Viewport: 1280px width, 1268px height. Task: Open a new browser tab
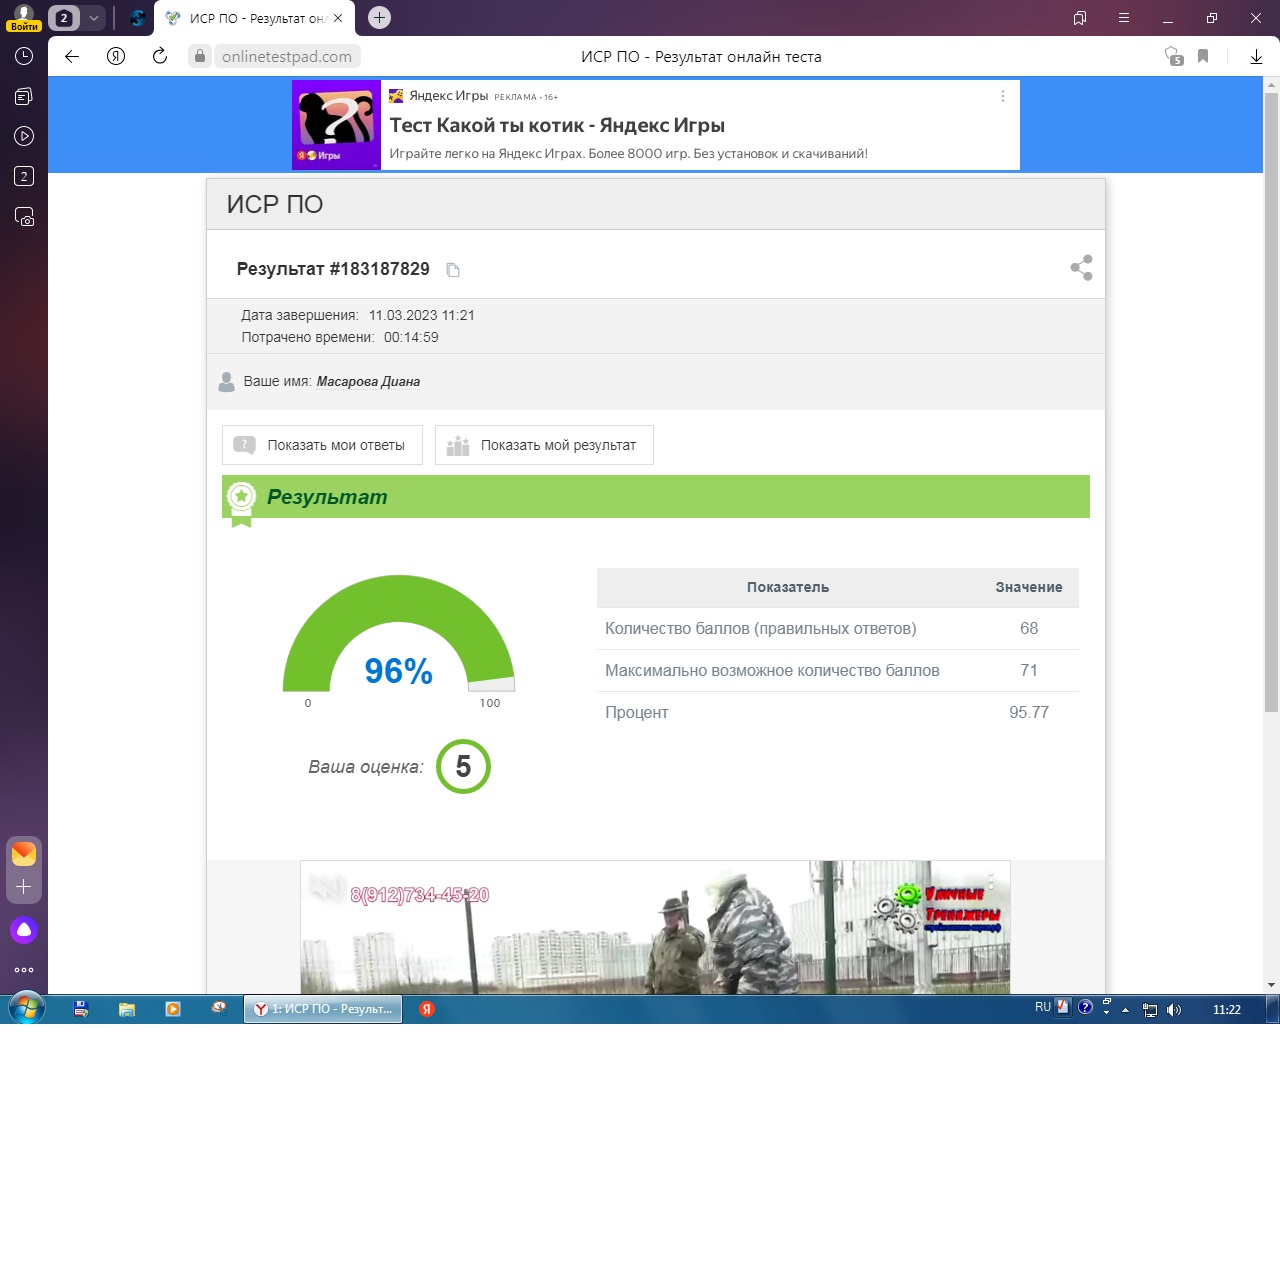(379, 18)
